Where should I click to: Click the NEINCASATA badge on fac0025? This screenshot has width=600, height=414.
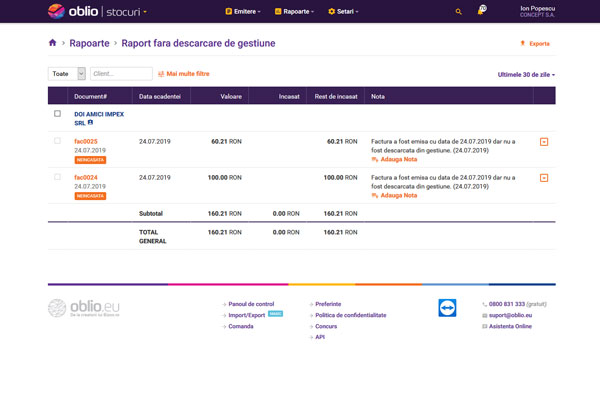(x=90, y=160)
